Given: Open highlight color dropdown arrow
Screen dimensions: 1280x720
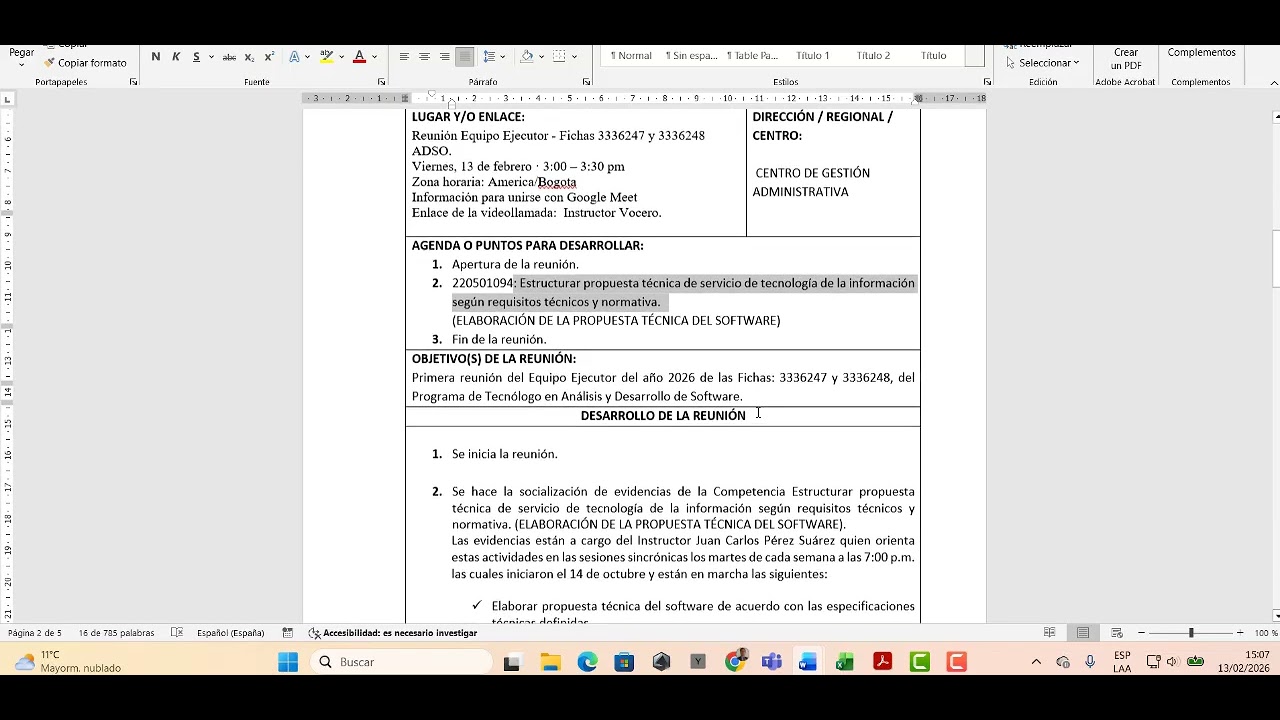Looking at the screenshot, I should 340,57.
